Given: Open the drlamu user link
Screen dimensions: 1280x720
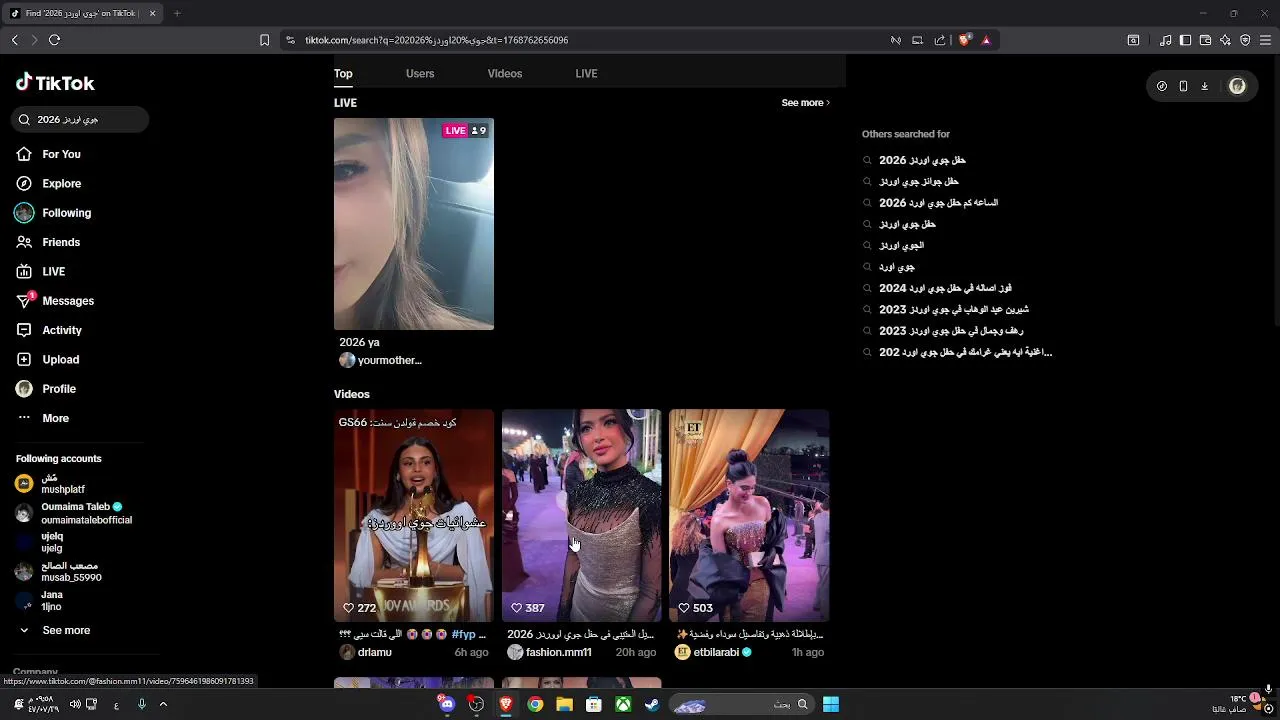Looking at the screenshot, I should click(x=366, y=652).
